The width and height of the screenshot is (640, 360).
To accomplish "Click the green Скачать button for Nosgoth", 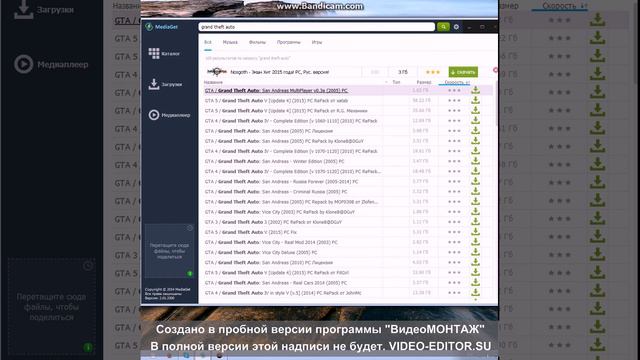I will click(x=463, y=72).
